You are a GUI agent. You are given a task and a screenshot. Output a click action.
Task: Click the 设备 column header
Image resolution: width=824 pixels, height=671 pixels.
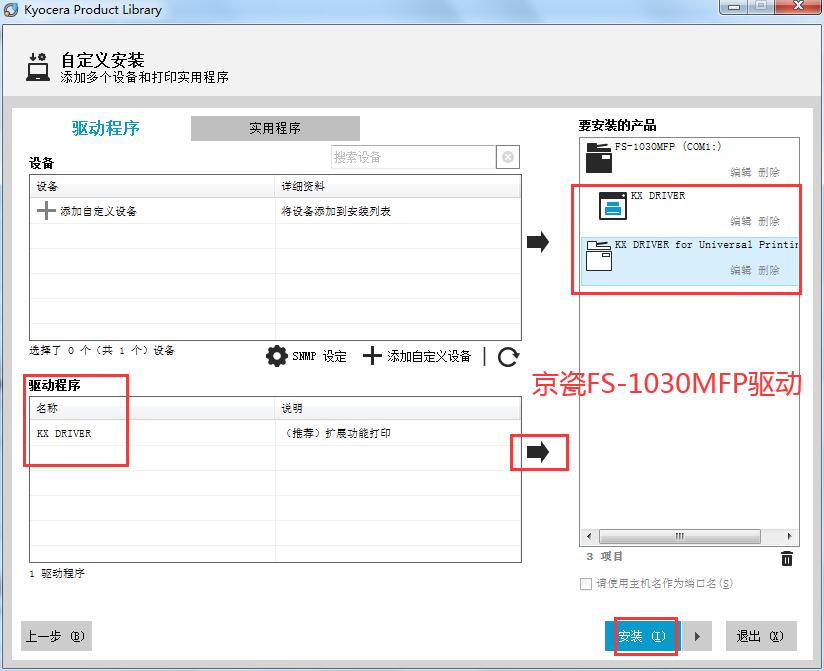152,186
